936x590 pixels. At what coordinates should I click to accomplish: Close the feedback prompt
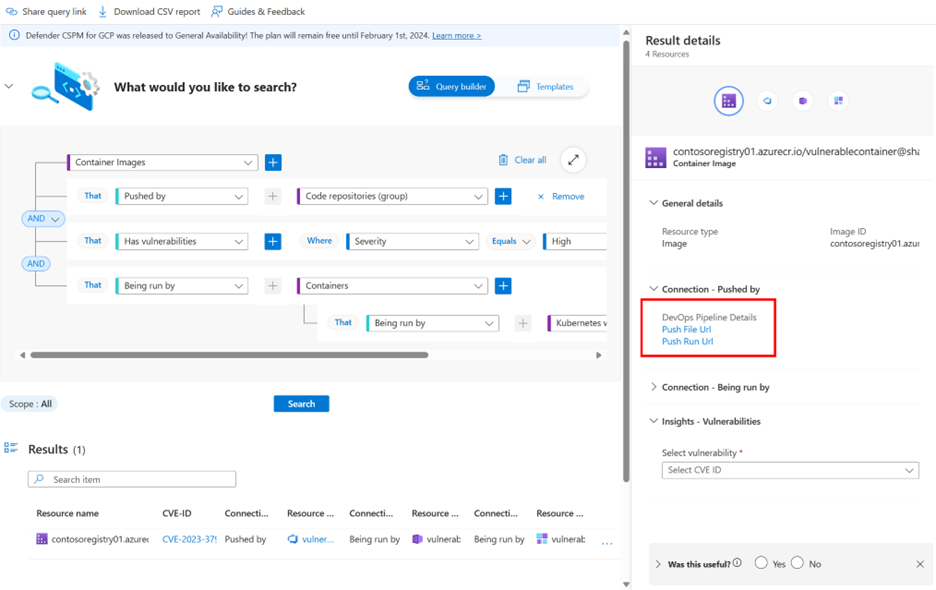click(920, 564)
